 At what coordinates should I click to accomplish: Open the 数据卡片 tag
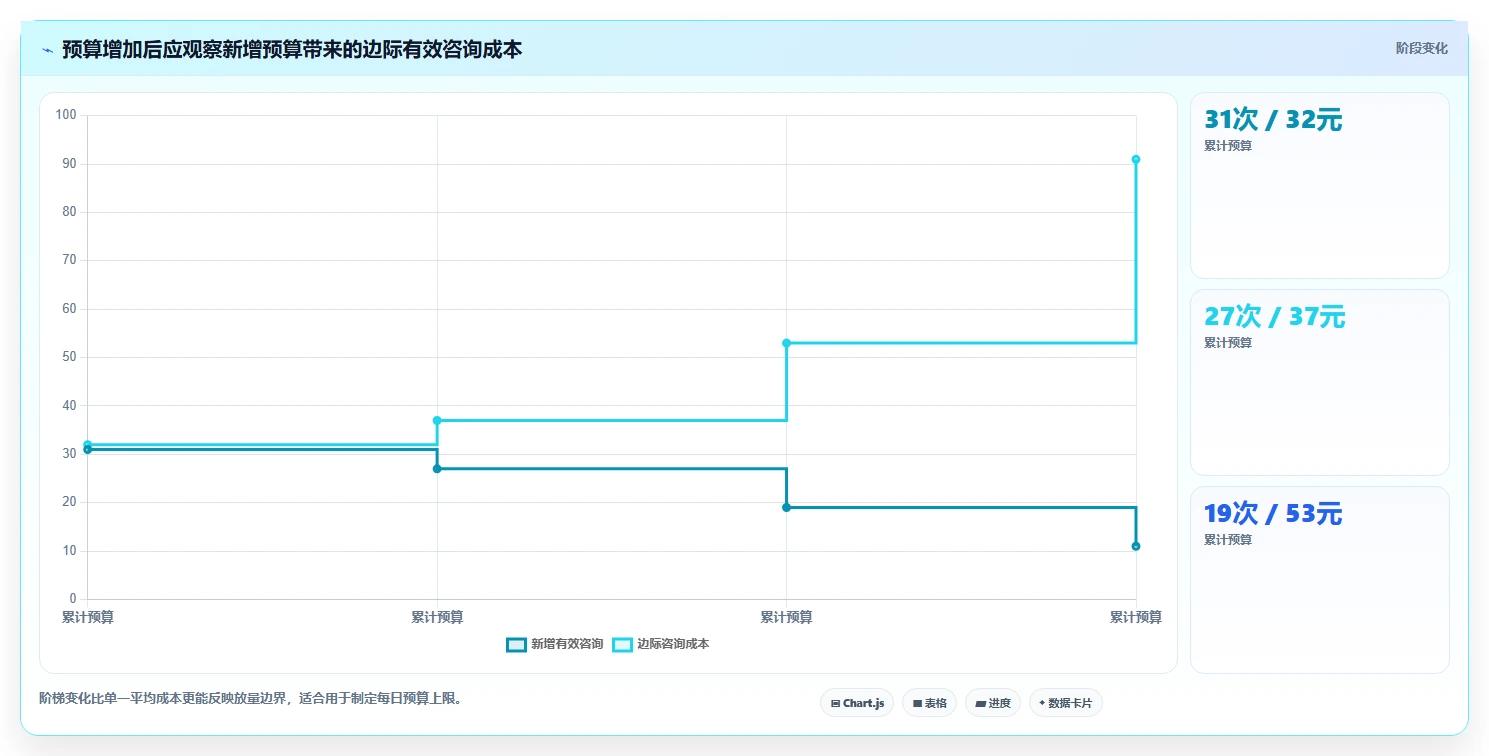[x=1065, y=703]
